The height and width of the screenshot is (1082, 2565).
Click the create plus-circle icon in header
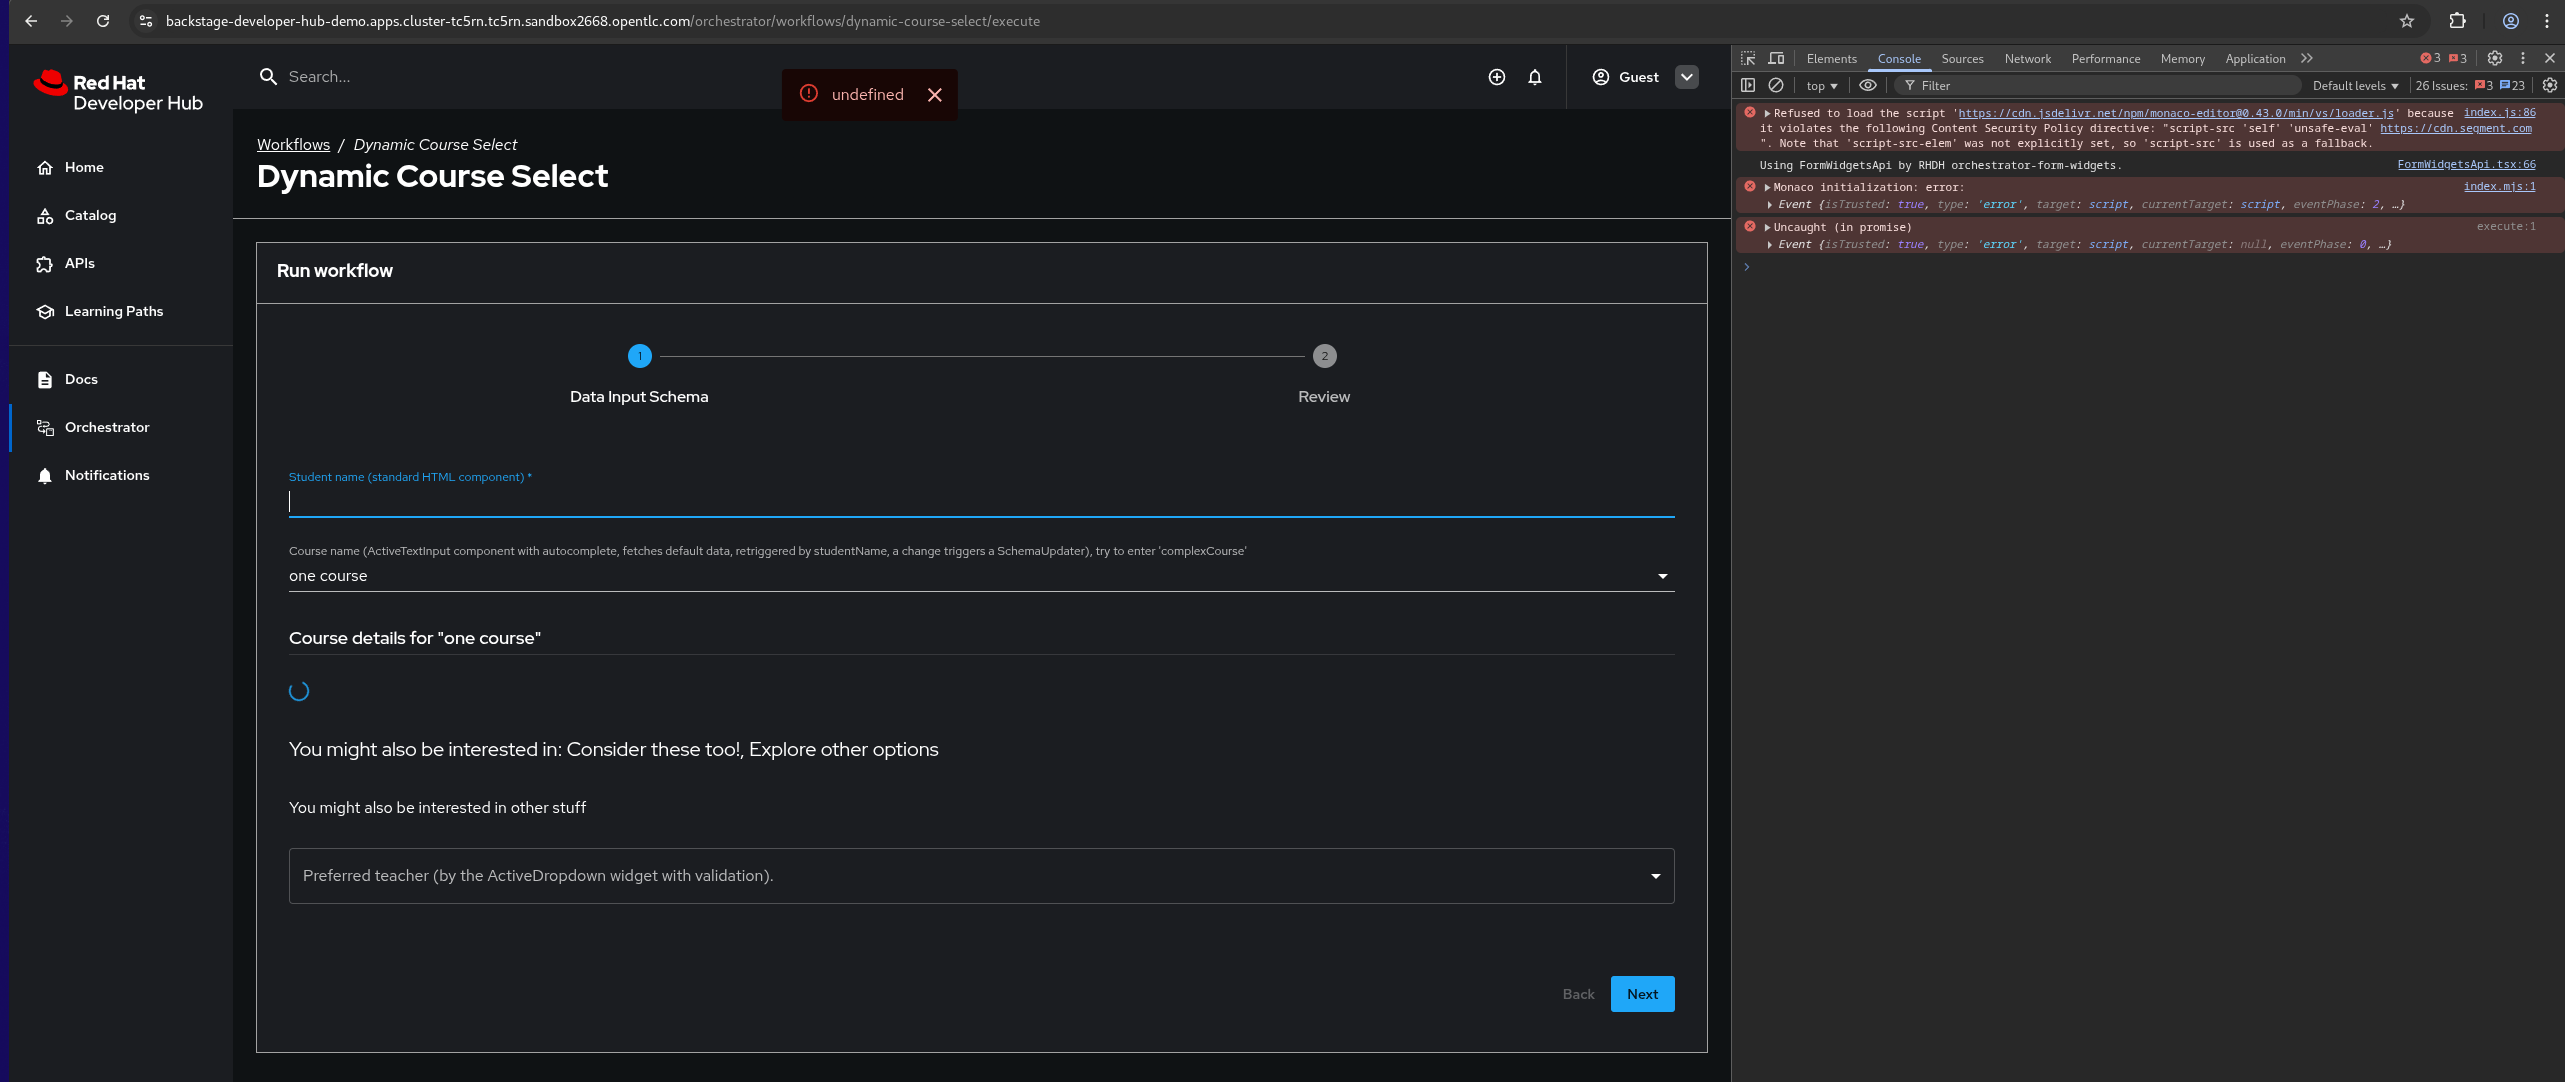pyautogui.click(x=1496, y=77)
